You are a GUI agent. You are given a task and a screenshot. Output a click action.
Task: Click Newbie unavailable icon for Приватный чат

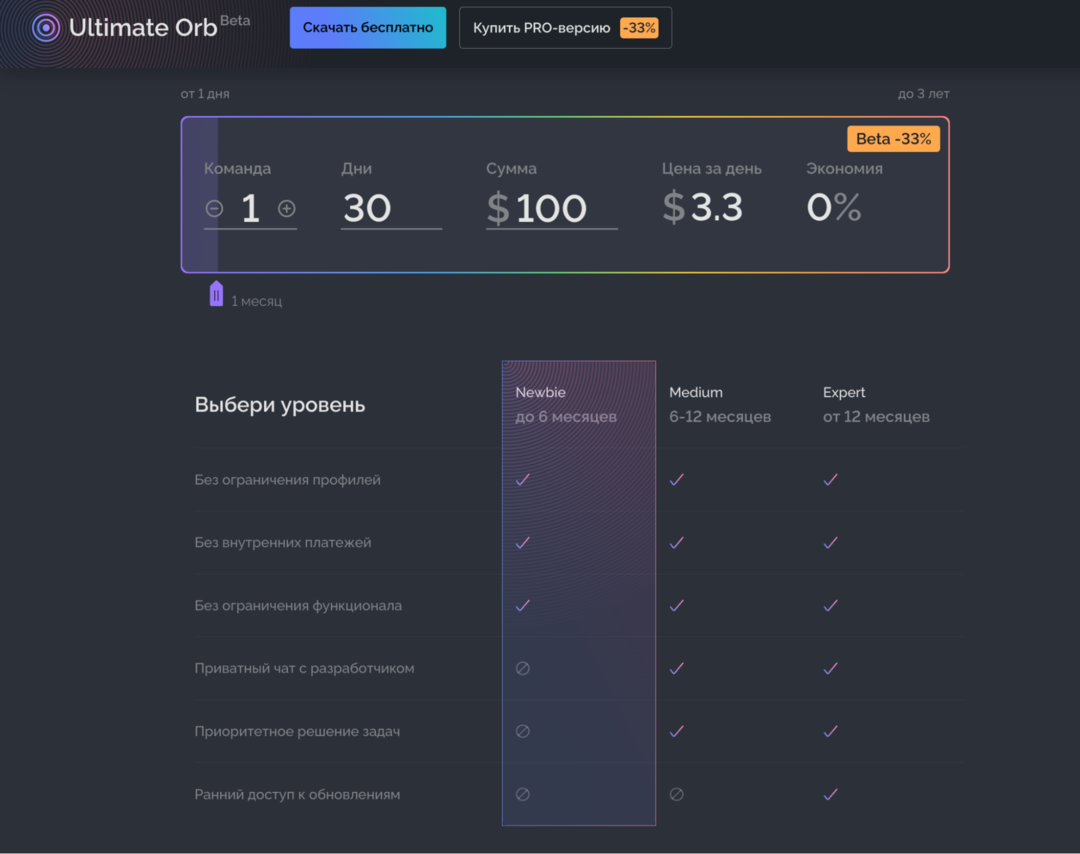pyautogui.click(x=522, y=668)
